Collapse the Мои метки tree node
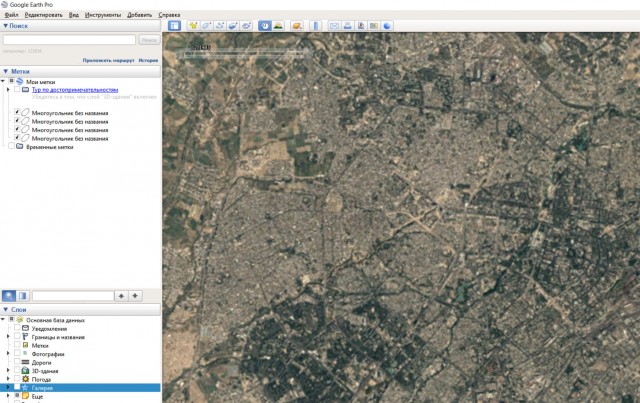 coord(3,81)
